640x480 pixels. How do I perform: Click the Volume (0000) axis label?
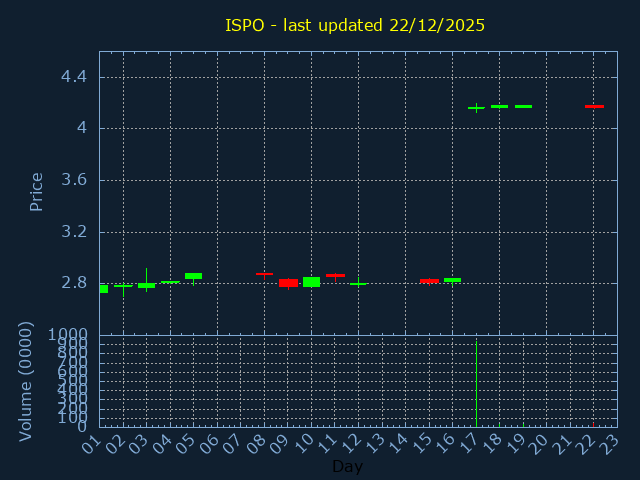[27, 381]
